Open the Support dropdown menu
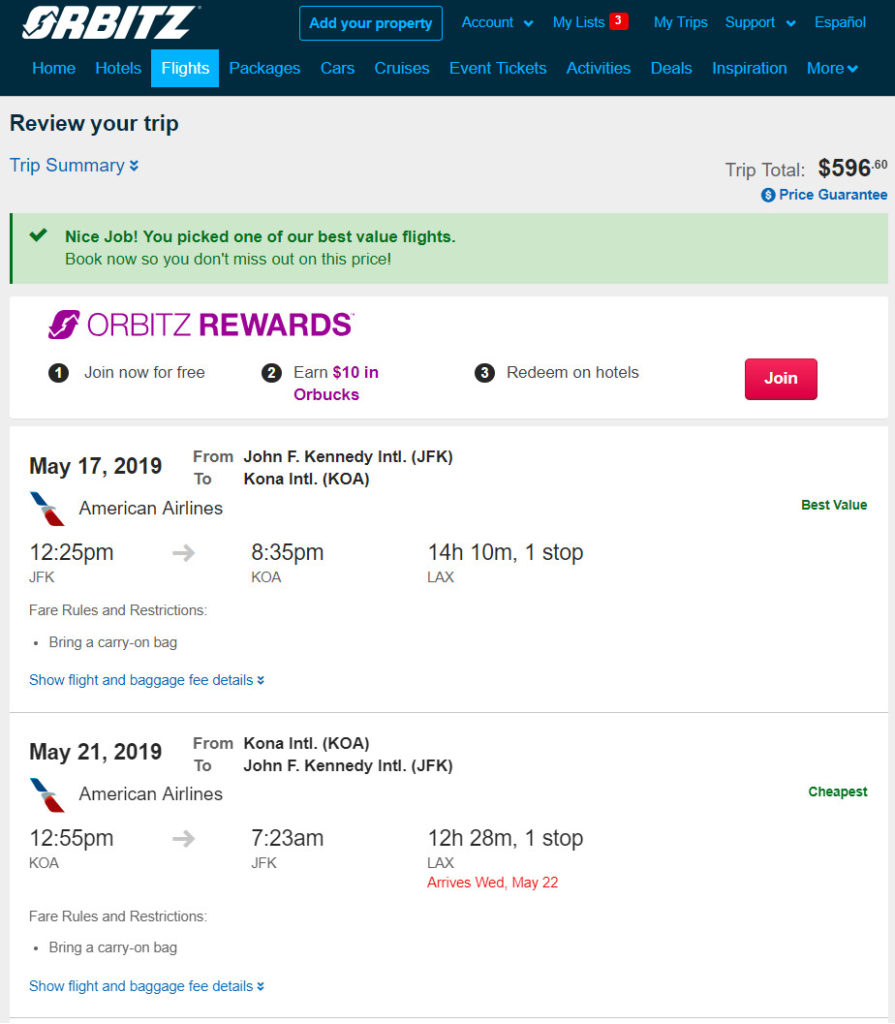The image size is (895, 1024). point(760,23)
